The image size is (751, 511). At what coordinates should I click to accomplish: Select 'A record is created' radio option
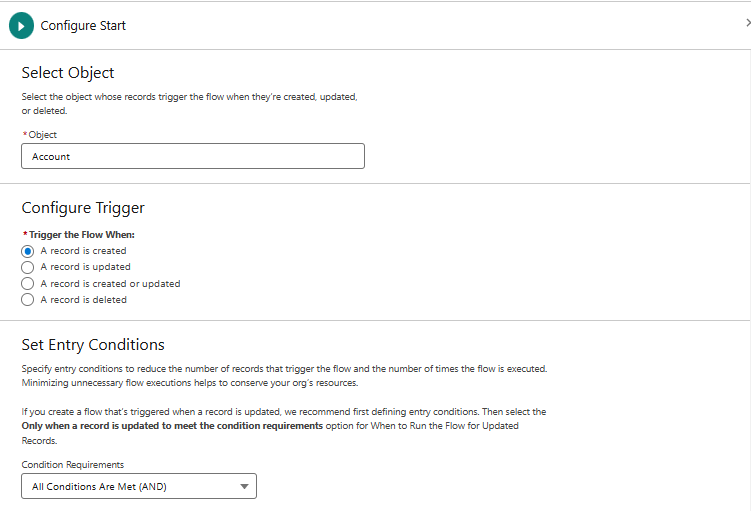[28, 251]
